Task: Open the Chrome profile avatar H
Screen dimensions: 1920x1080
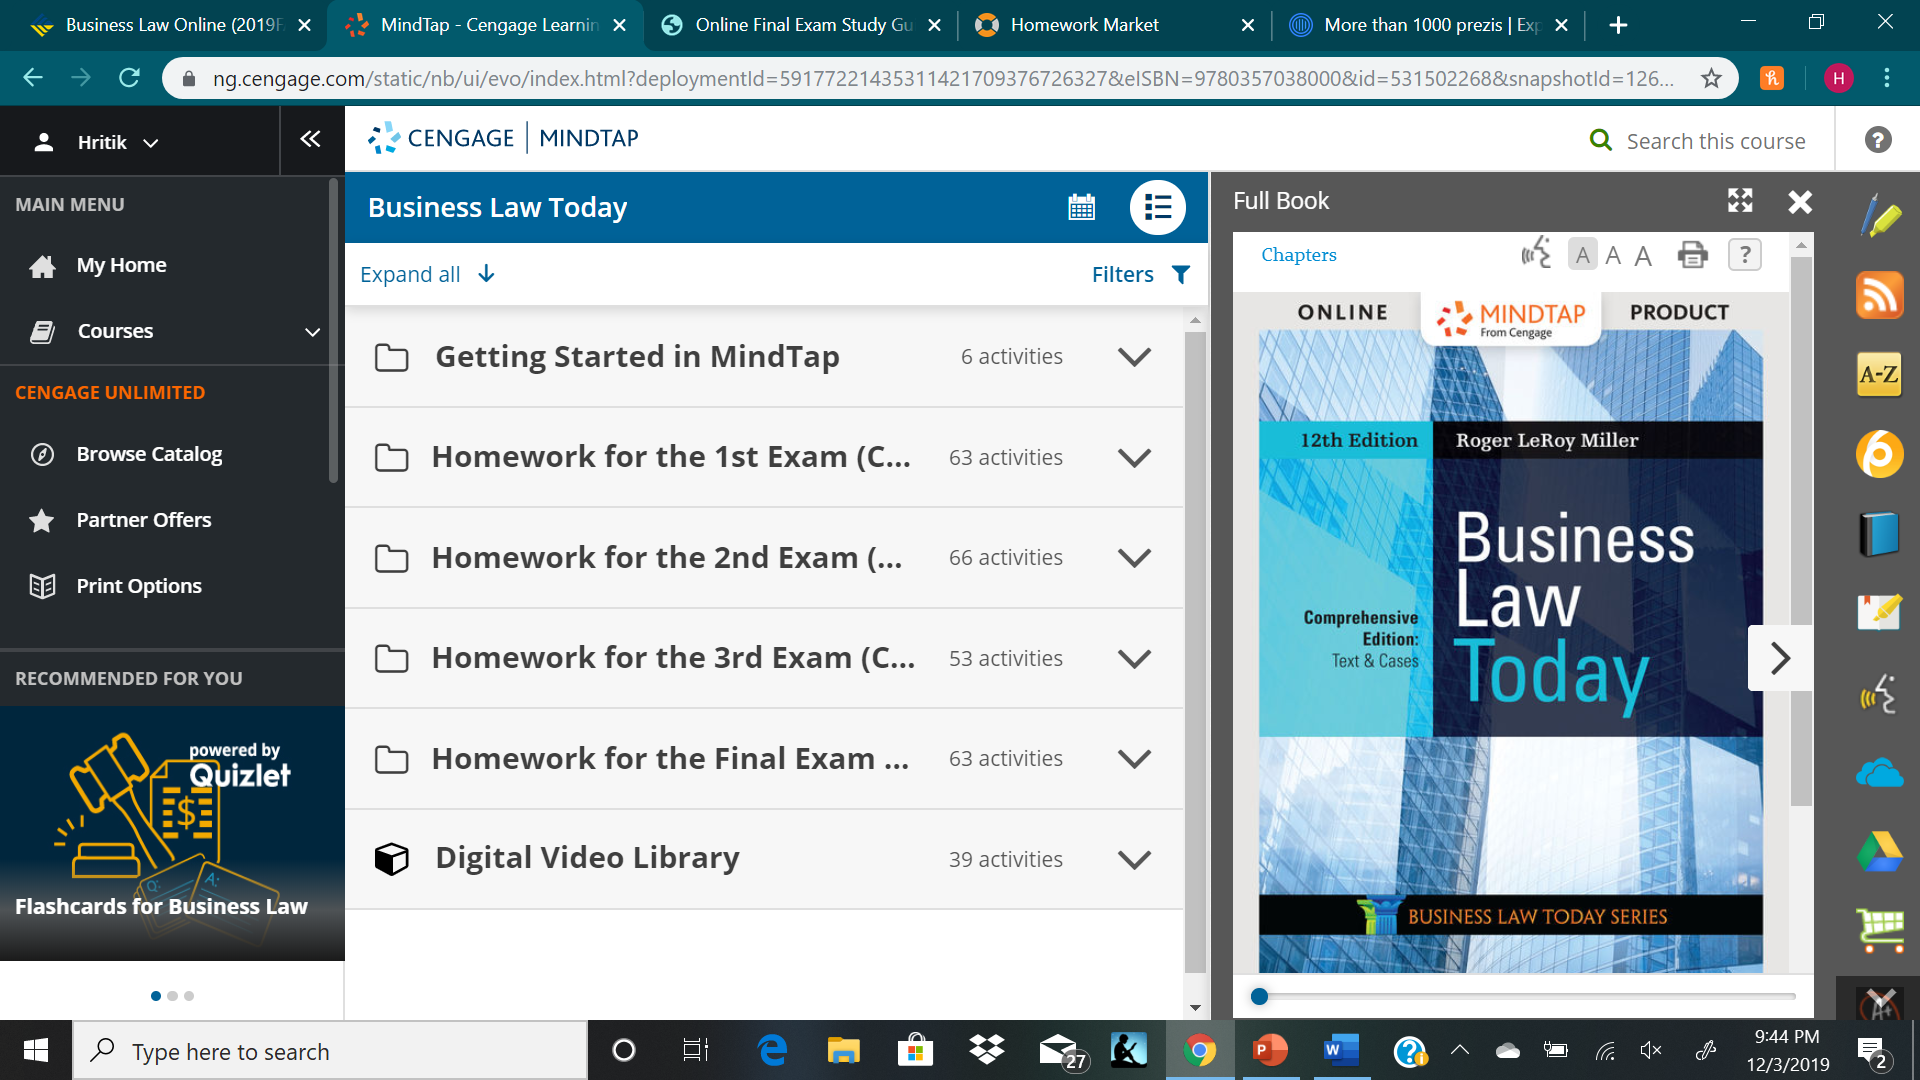Action: (1838, 78)
